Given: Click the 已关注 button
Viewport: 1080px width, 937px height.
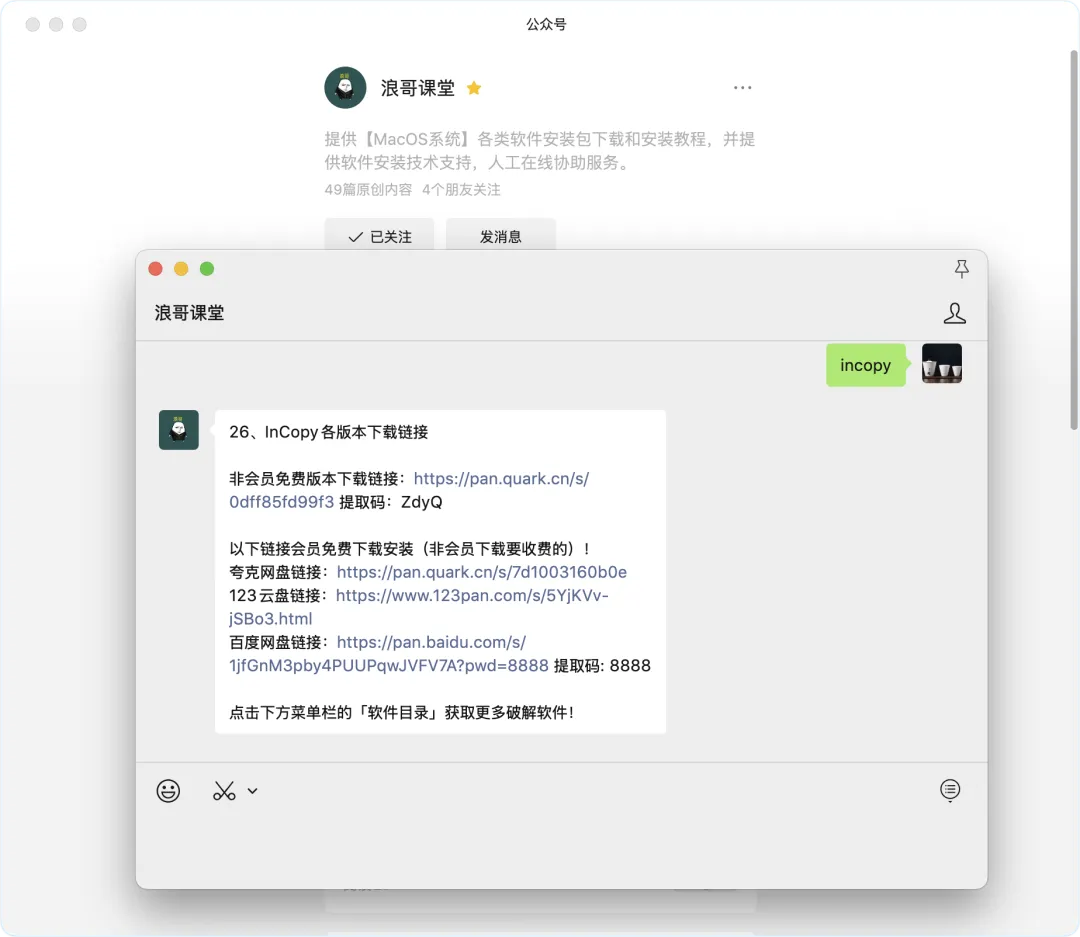Looking at the screenshot, I should [x=380, y=236].
